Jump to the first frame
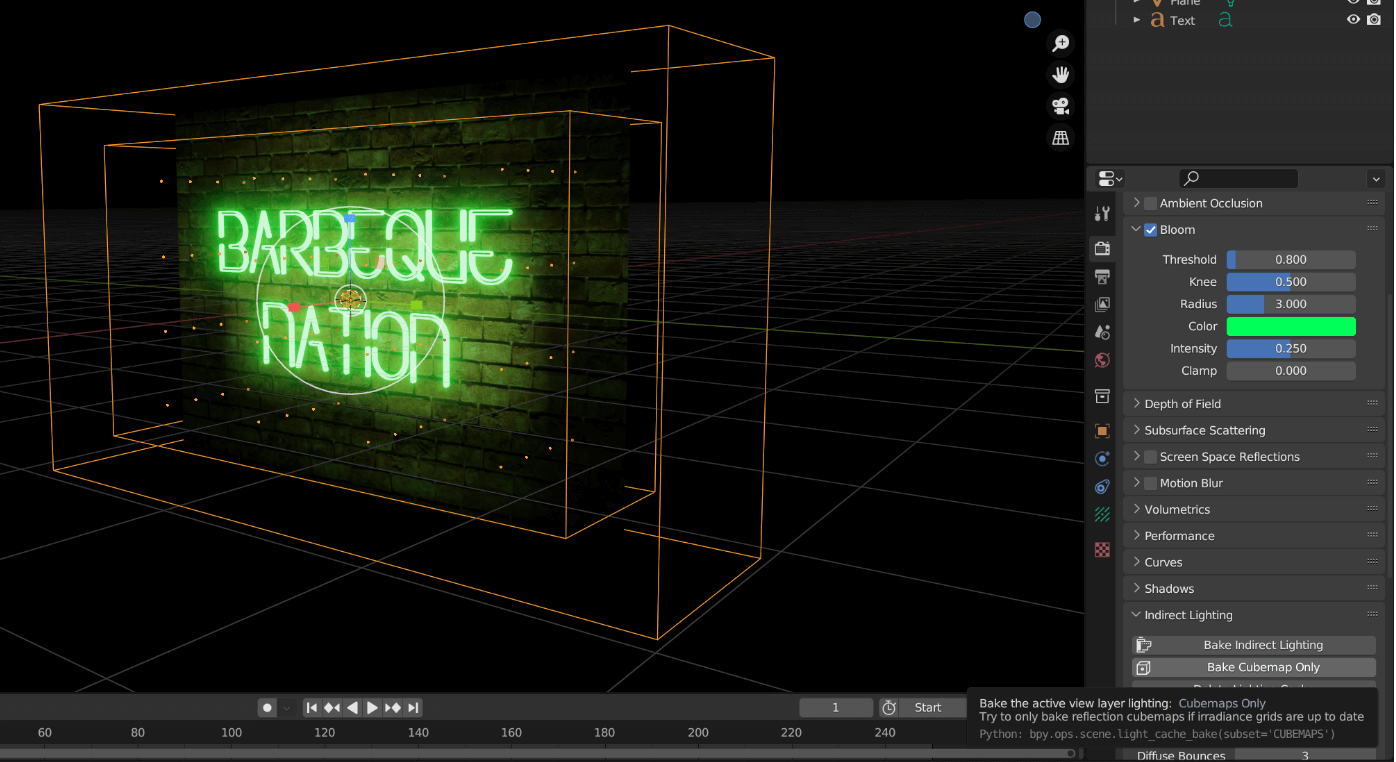The width and height of the screenshot is (1396, 762). 312,708
